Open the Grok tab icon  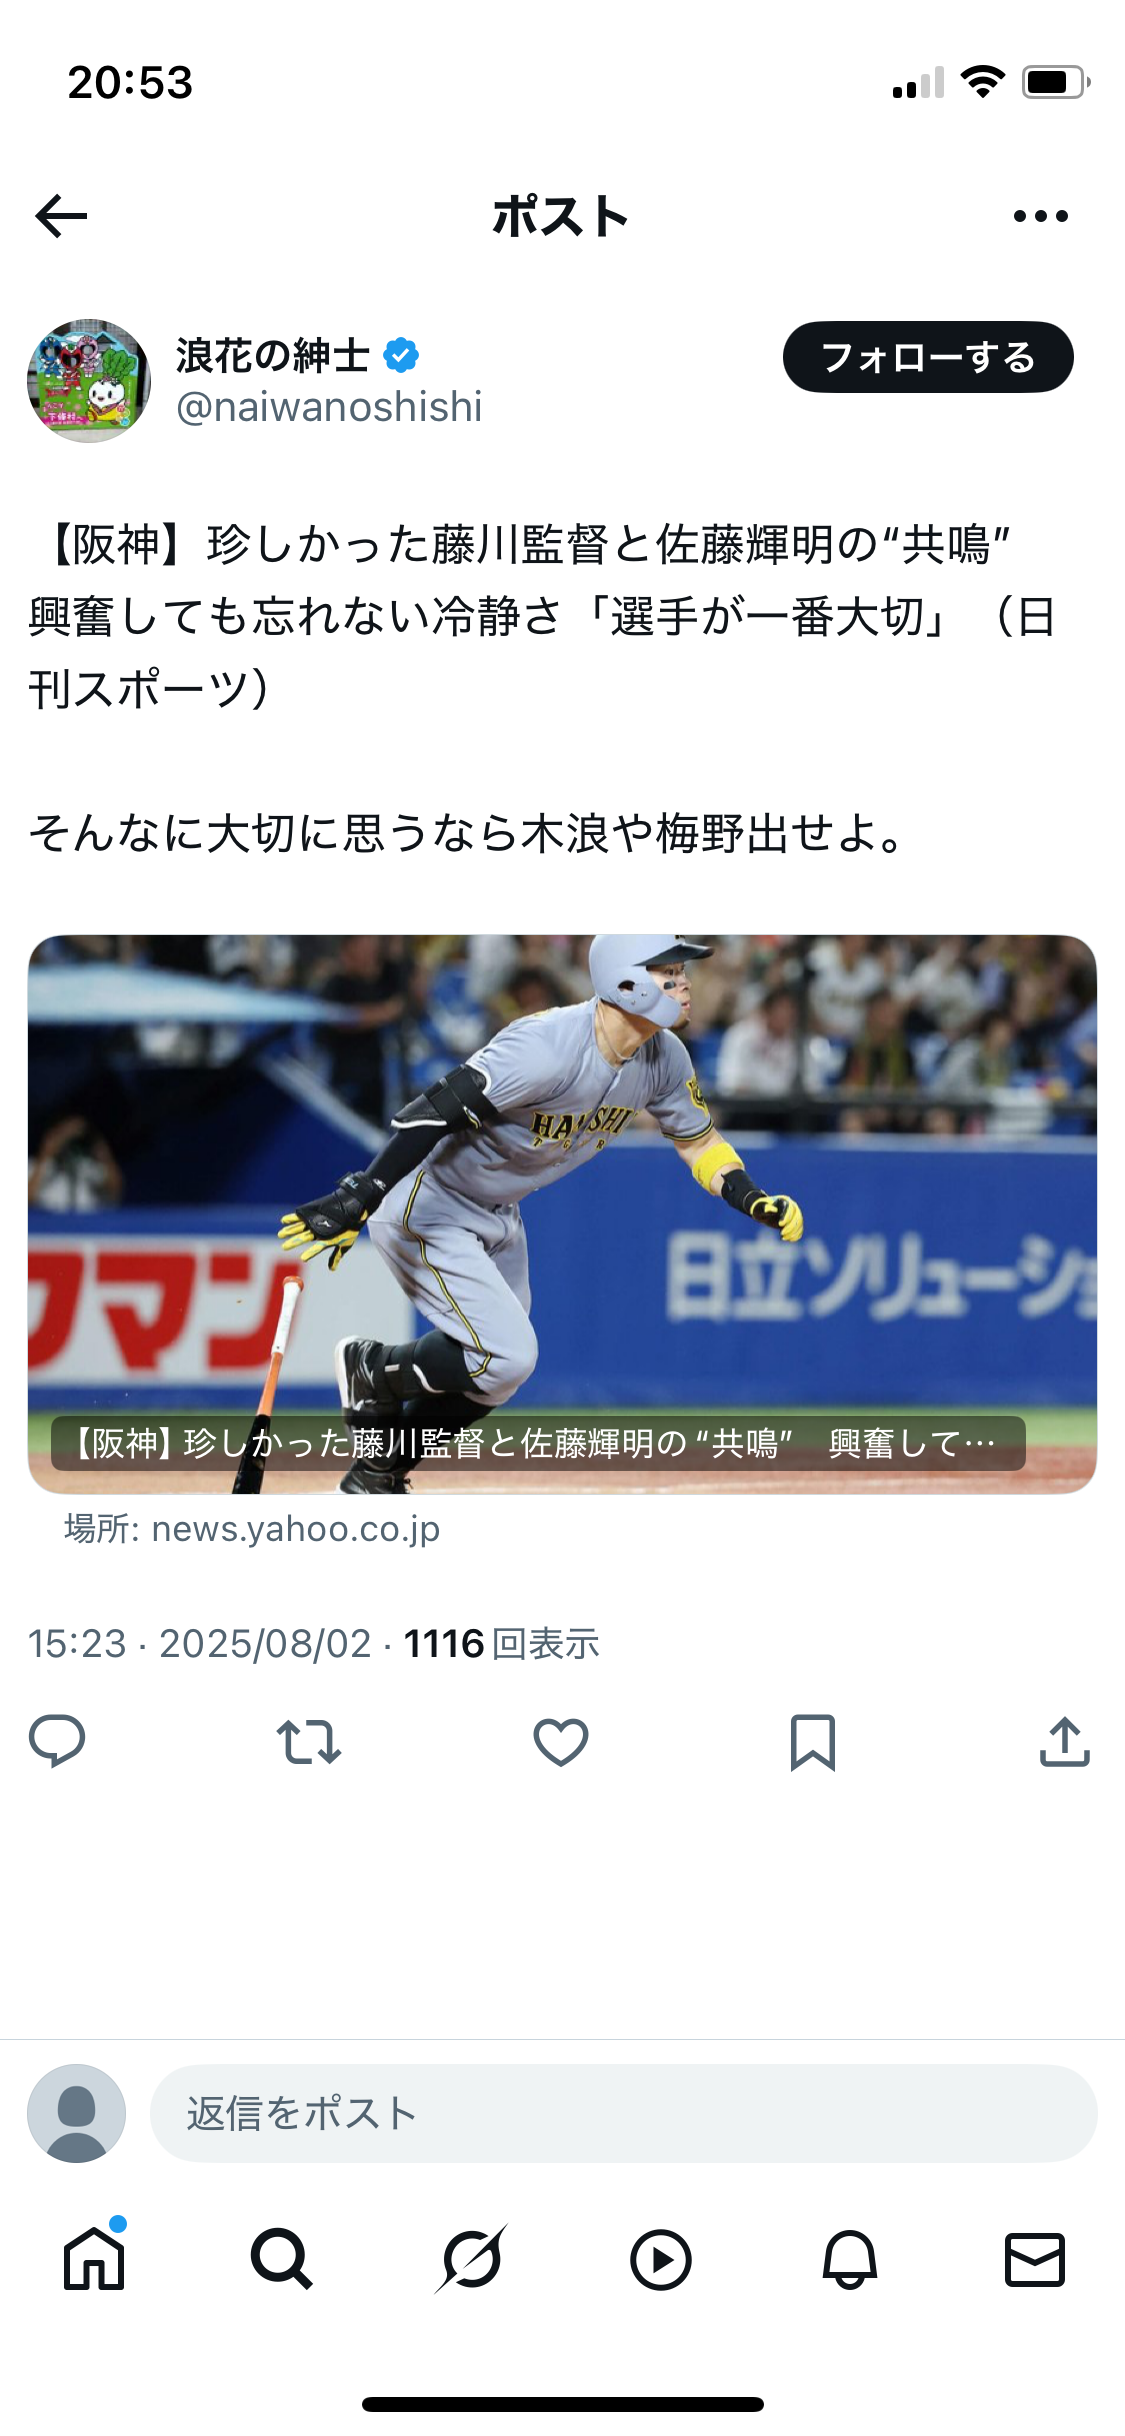471,2259
